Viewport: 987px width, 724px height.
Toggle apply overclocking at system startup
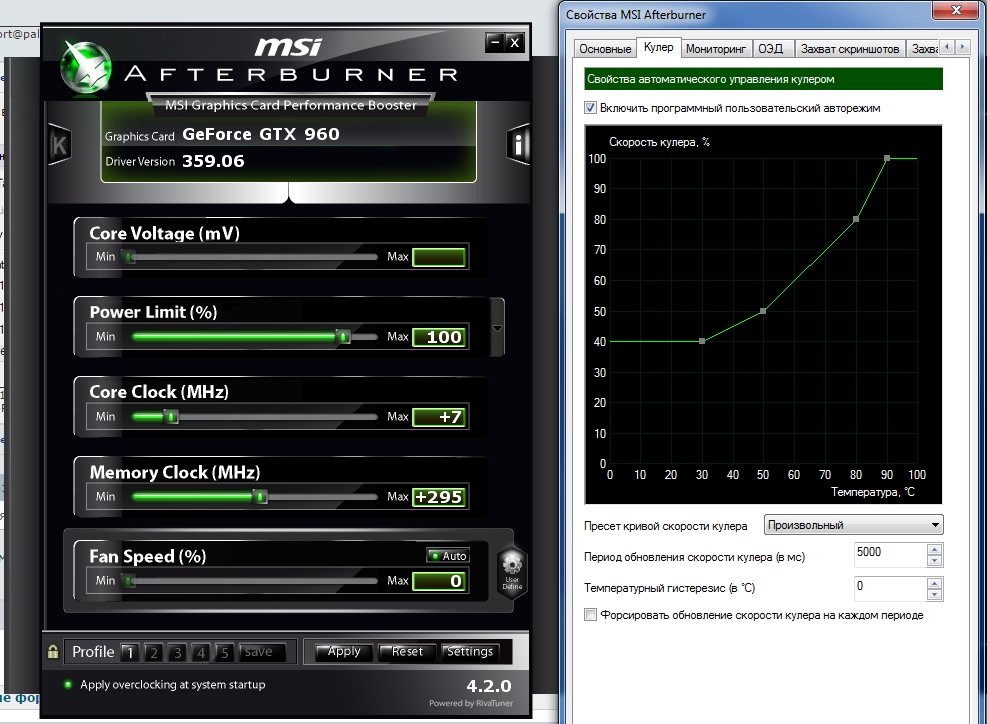(68, 684)
